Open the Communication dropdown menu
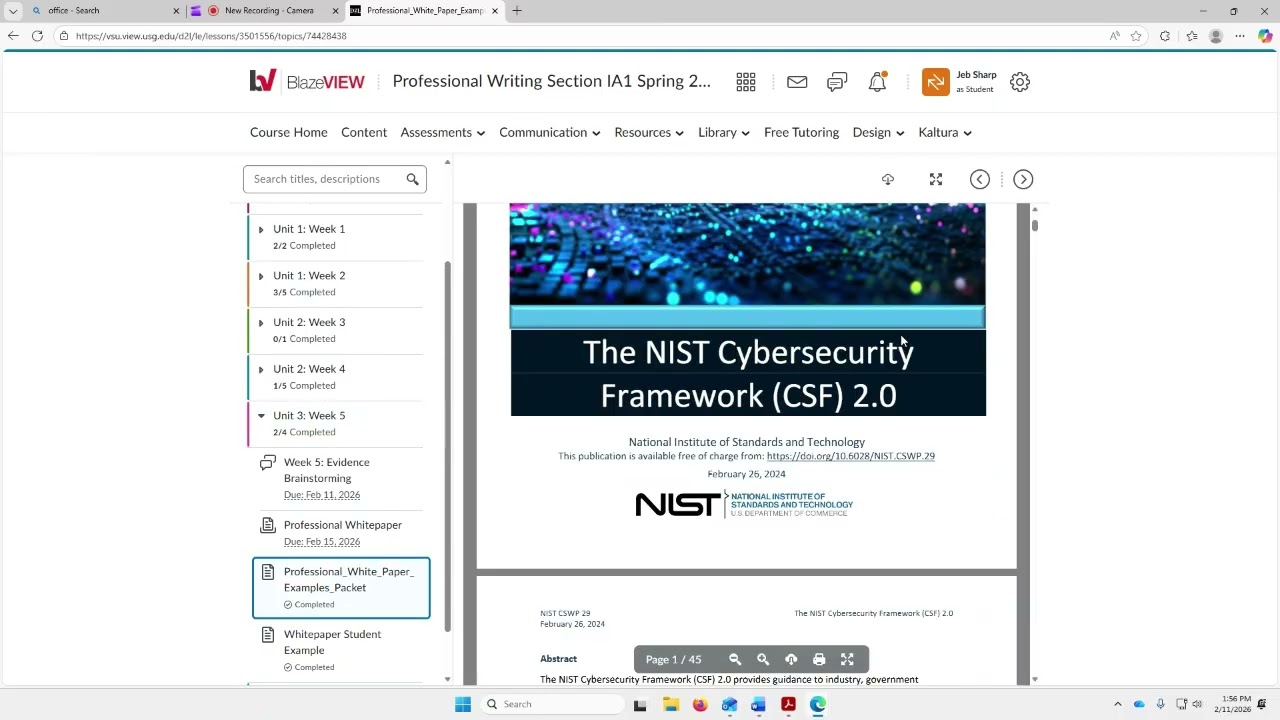The image size is (1280, 720). click(549, 132)
